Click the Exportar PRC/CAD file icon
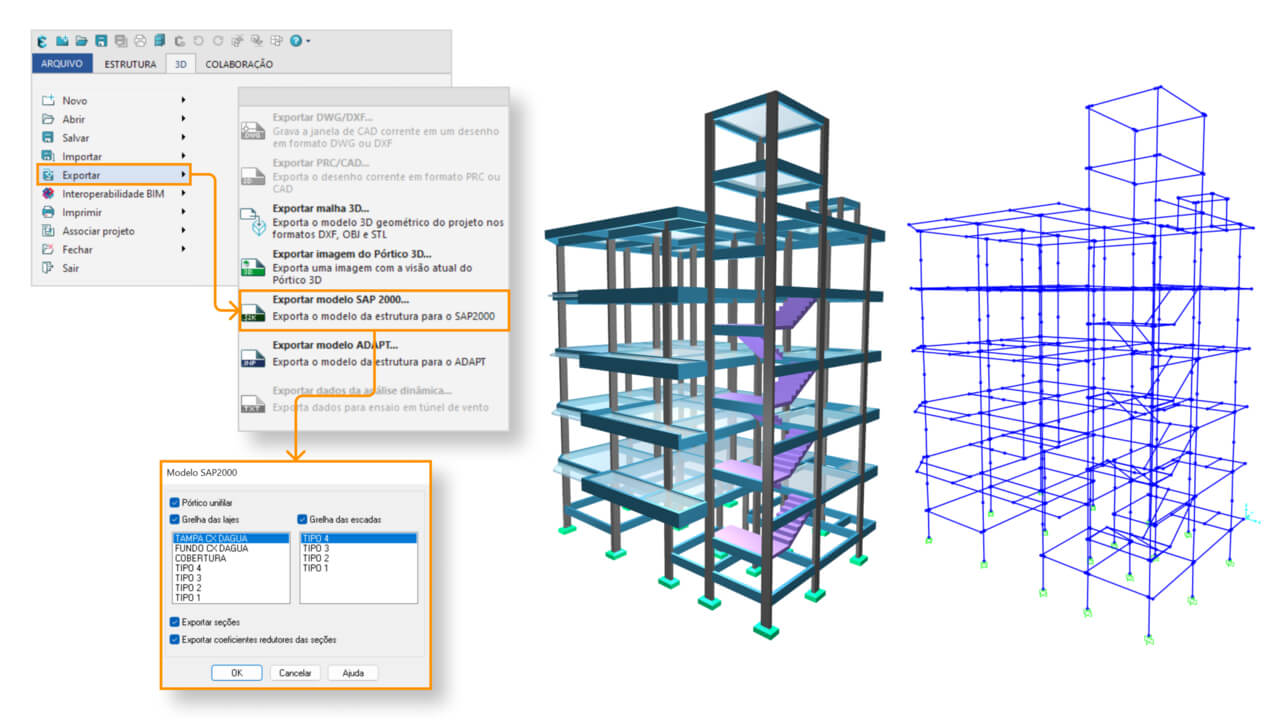 coord(254,176)
